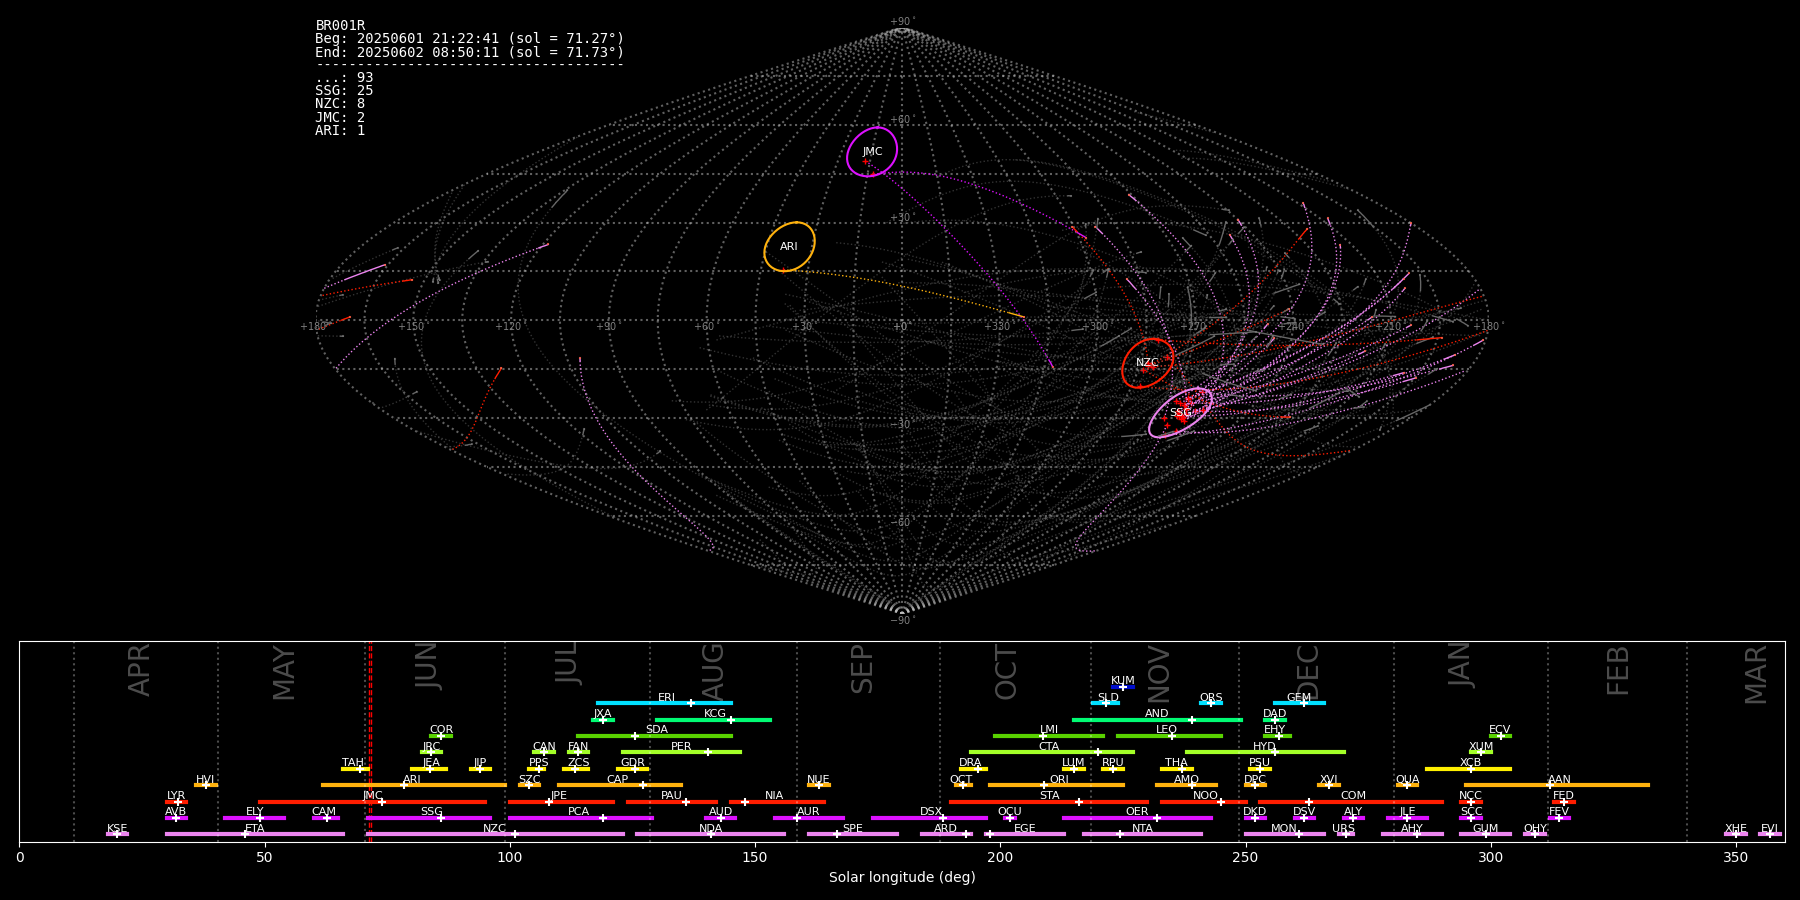The width and height of the screenshot is (1800, 900).
Task: Click the red NZC radiant ellipse on the sky map
Action: tap(1147, 363)
